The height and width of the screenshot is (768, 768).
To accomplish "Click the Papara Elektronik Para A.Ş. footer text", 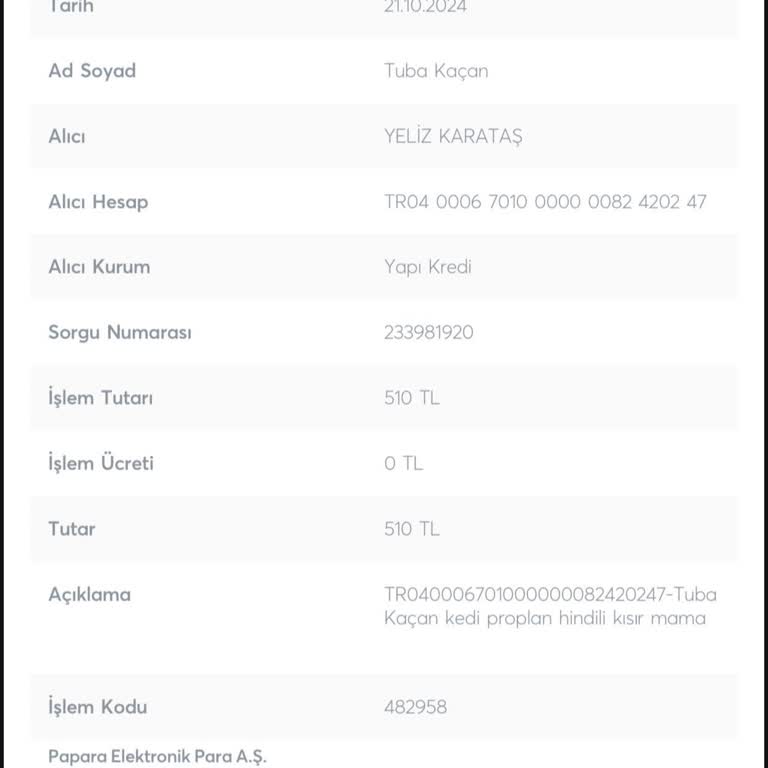I will (x=158, y=757).
